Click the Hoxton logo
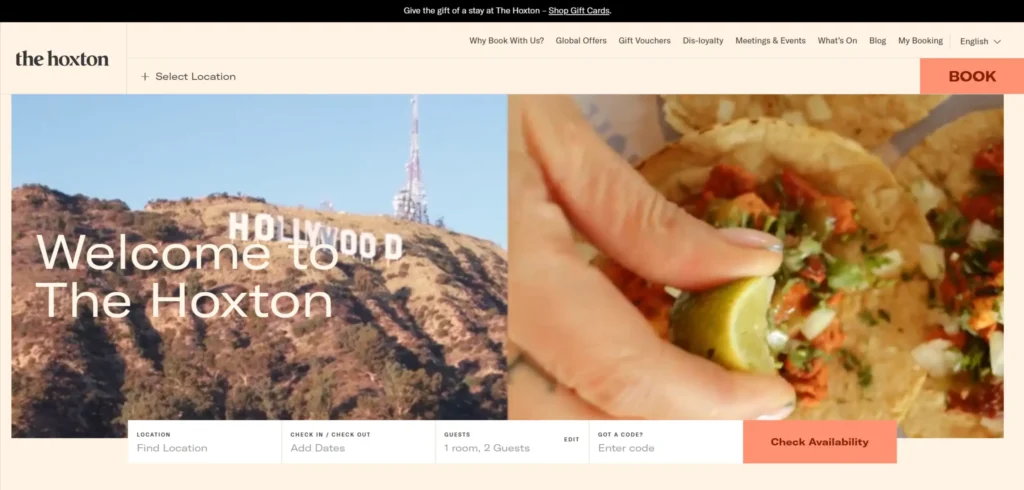Image resolution: width=1024 pixels, height=490 pixels. tap(62, 59)
